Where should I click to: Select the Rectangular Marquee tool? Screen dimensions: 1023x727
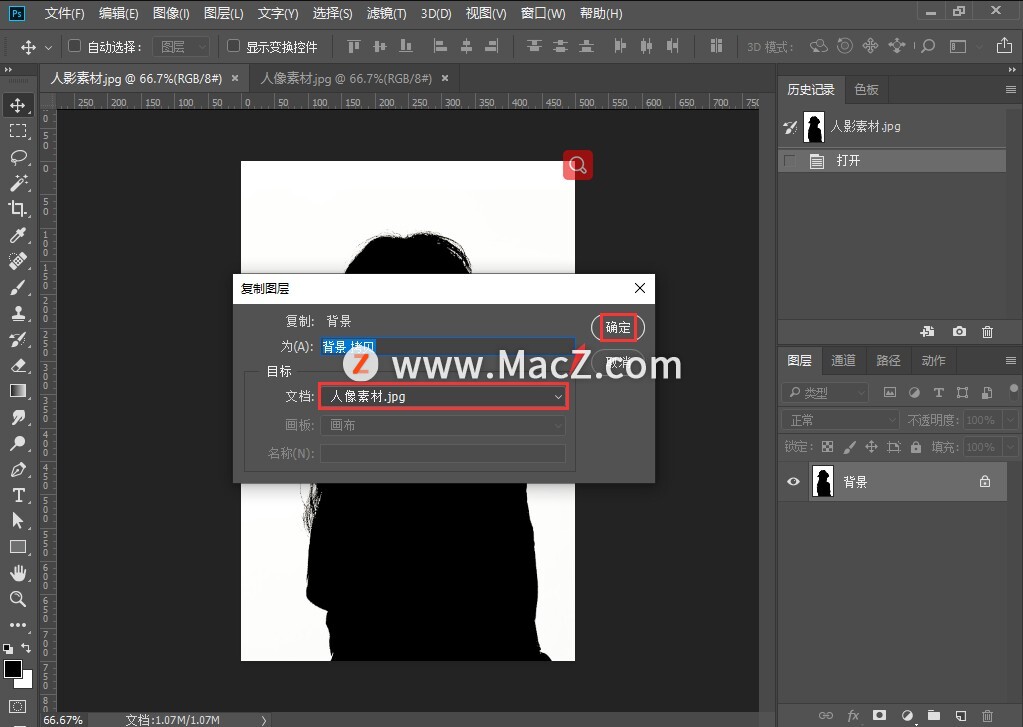tap(18, 131)
